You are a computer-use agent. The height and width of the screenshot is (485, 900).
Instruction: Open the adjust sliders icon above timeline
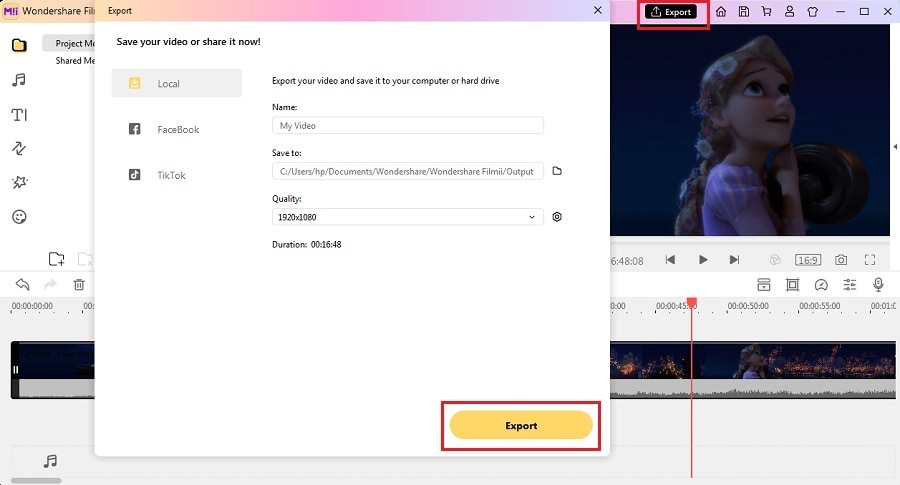[x=849, y=285]
